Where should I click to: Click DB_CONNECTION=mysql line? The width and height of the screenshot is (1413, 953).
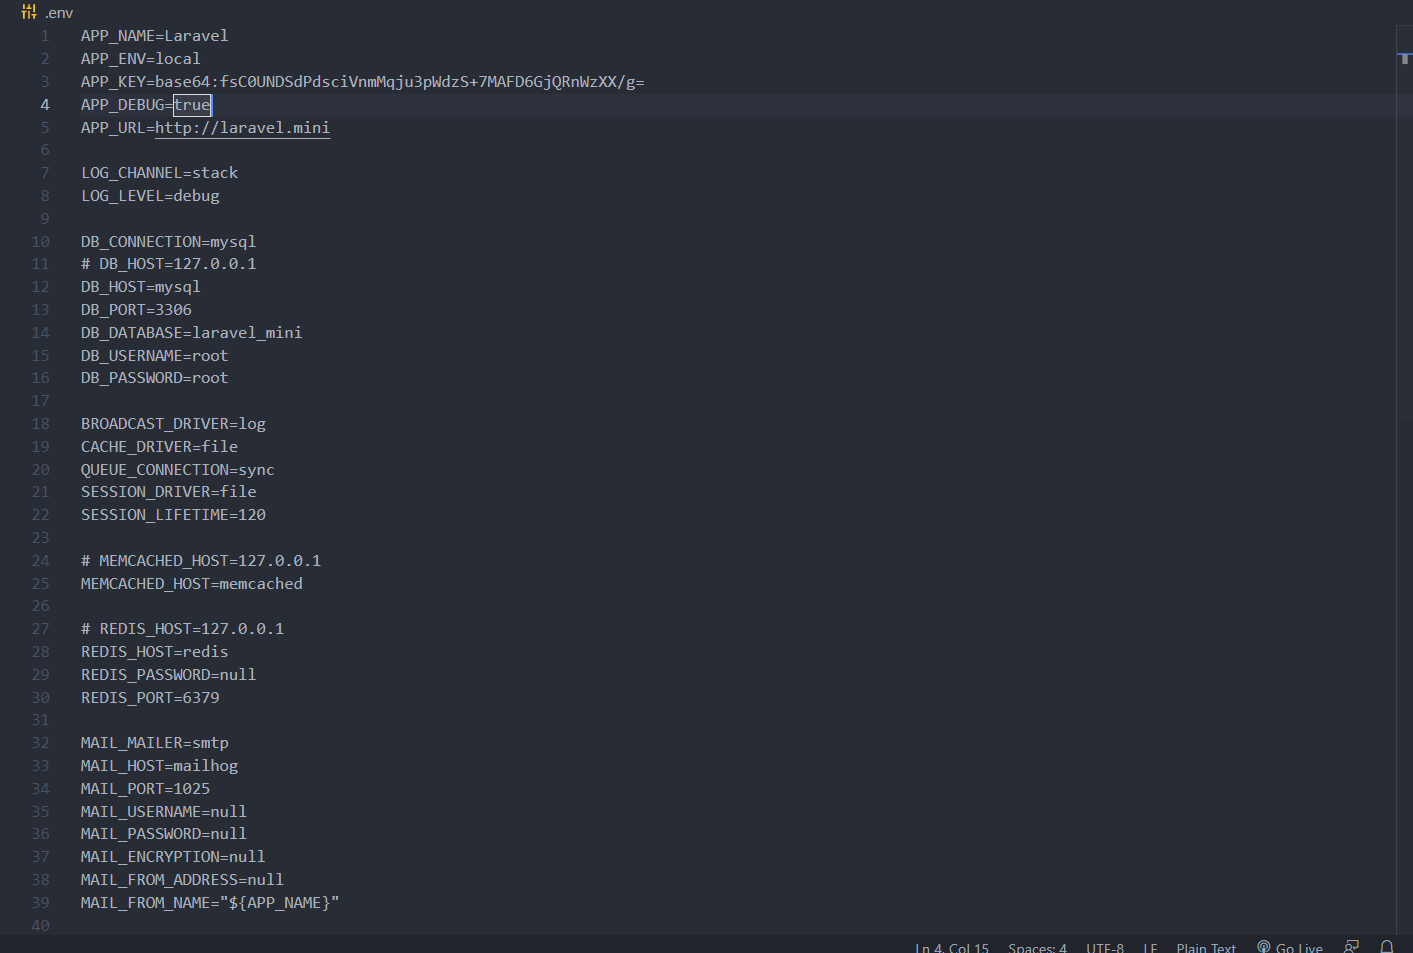pos(168,242)
